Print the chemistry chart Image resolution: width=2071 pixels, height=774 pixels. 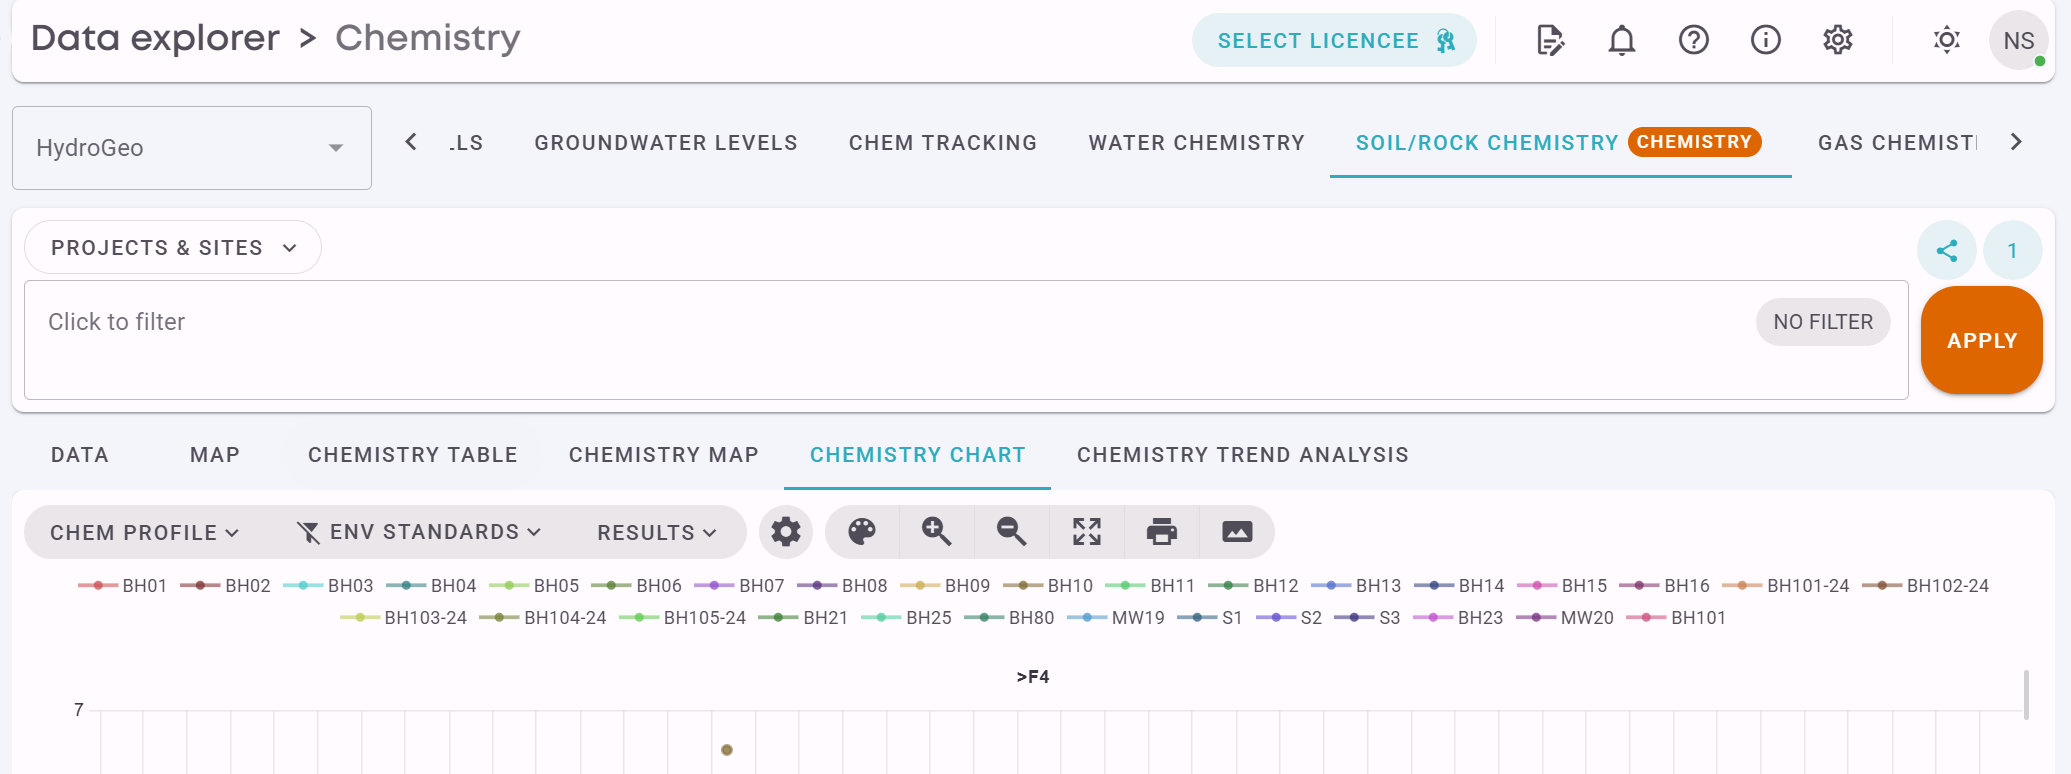click(x=1162, y=531)
